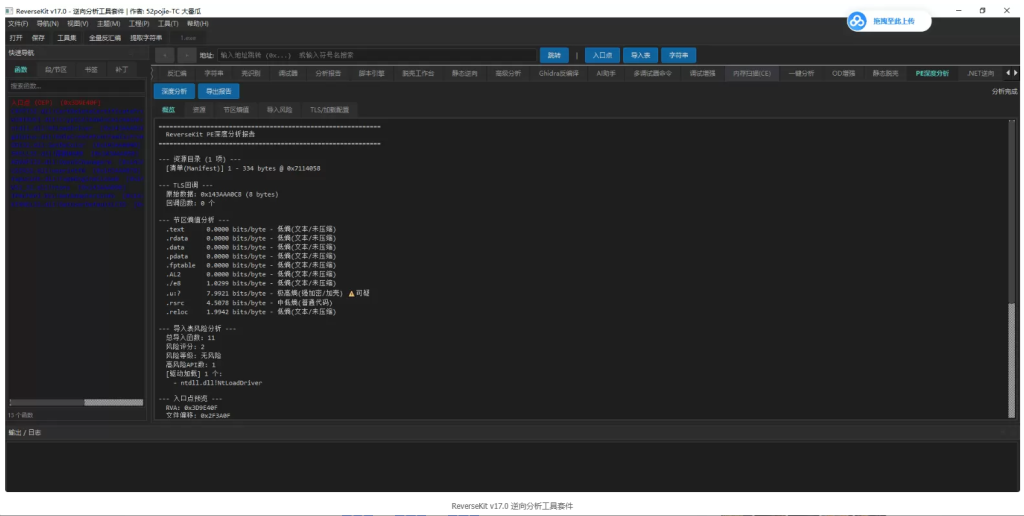Viewport: 1024px width, 516px height.
Task: Run 全量反汇编 from the toolbar
Action: tap(104, 38)
